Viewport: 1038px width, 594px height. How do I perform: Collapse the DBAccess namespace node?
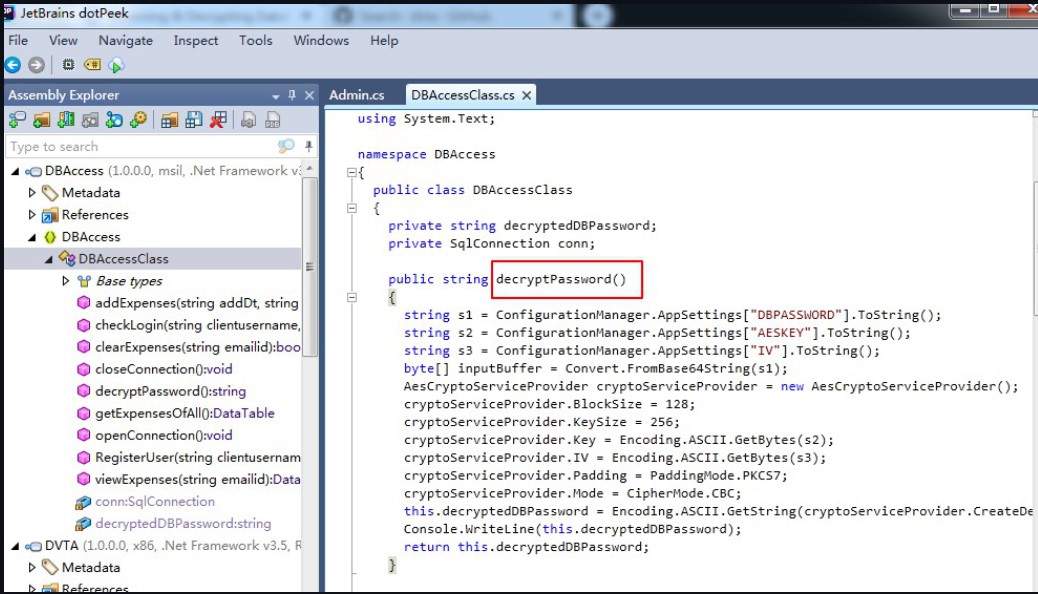[32, 237]
